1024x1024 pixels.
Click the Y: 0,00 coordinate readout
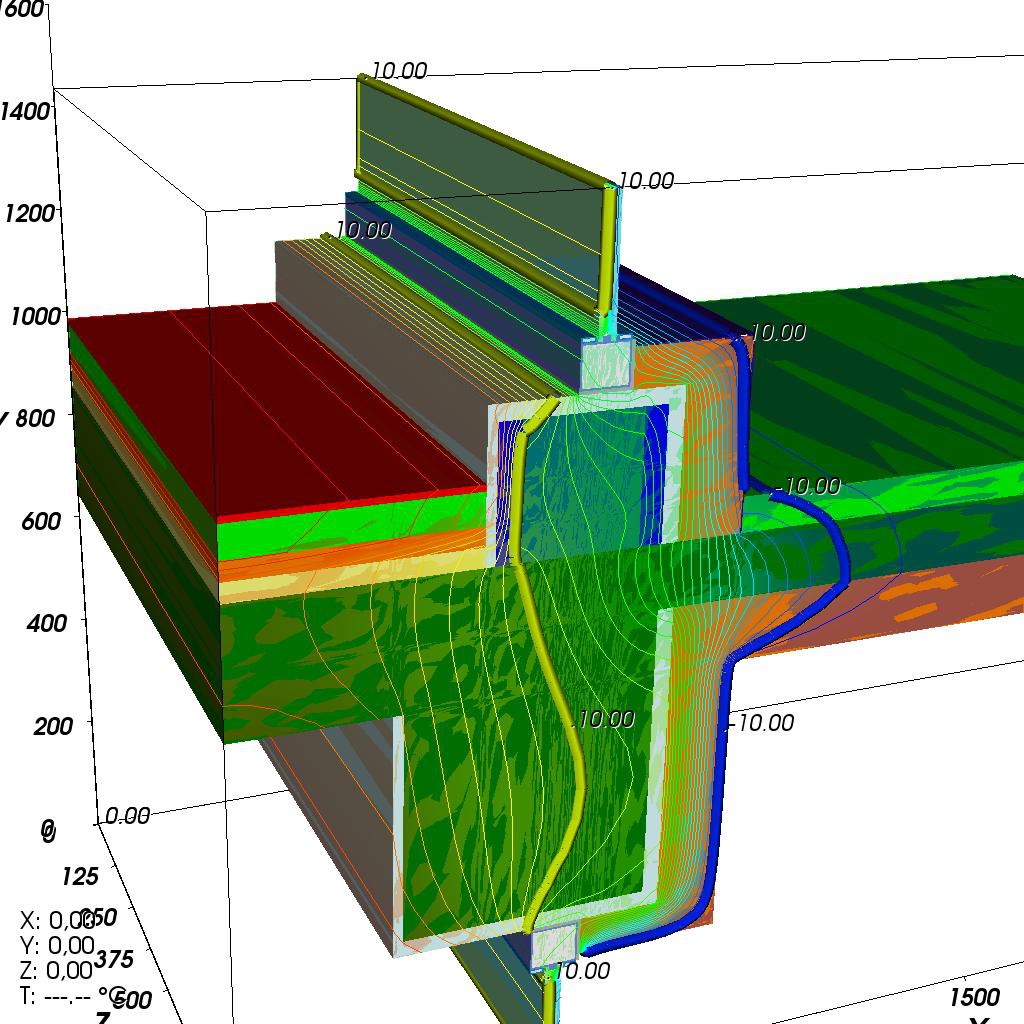click(57, 945)
